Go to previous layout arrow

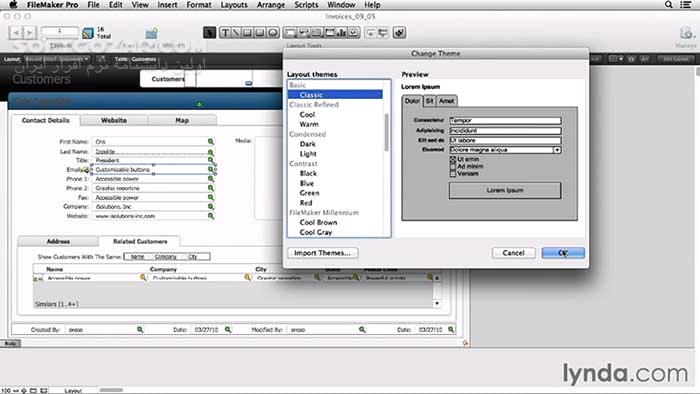[16, 33]
